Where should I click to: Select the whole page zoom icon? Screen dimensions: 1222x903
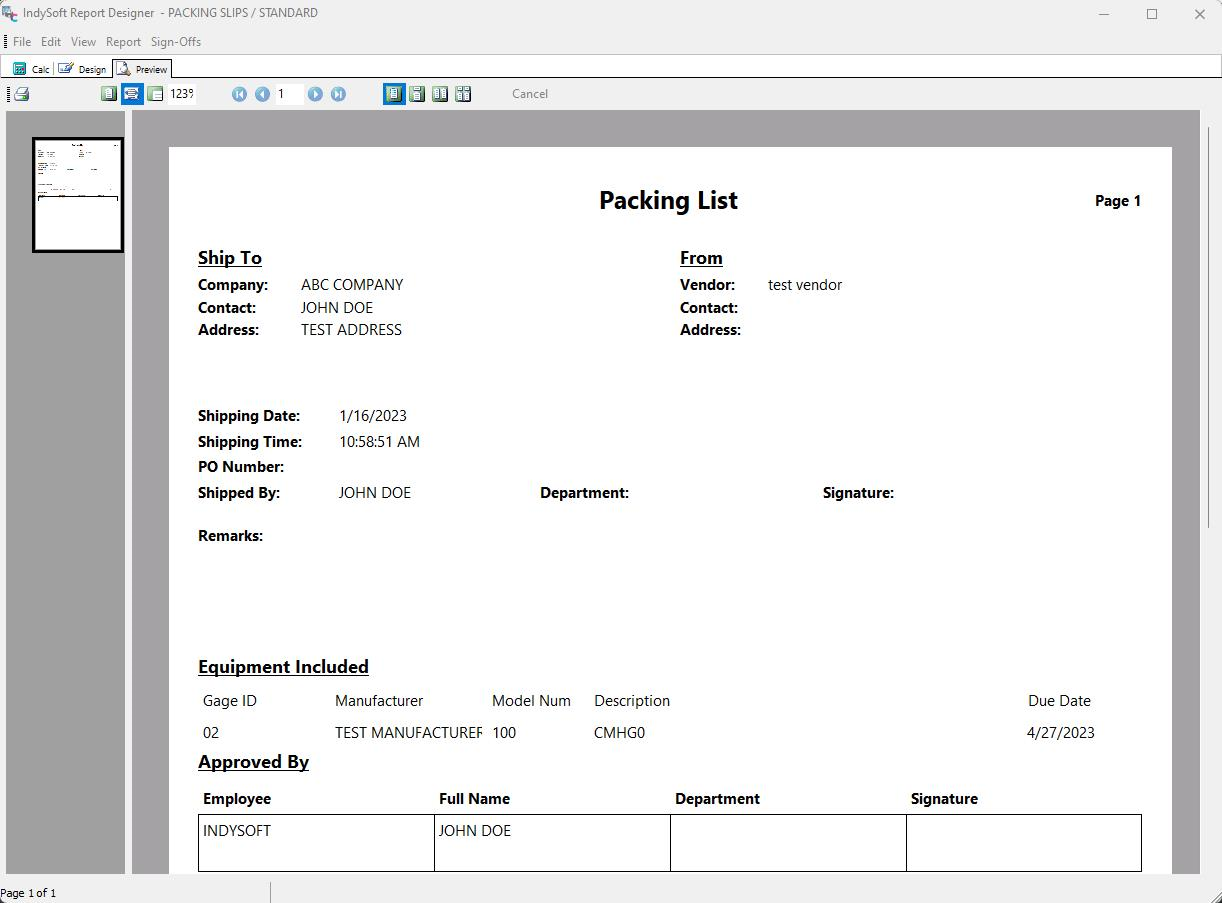[x=109, y=94]
